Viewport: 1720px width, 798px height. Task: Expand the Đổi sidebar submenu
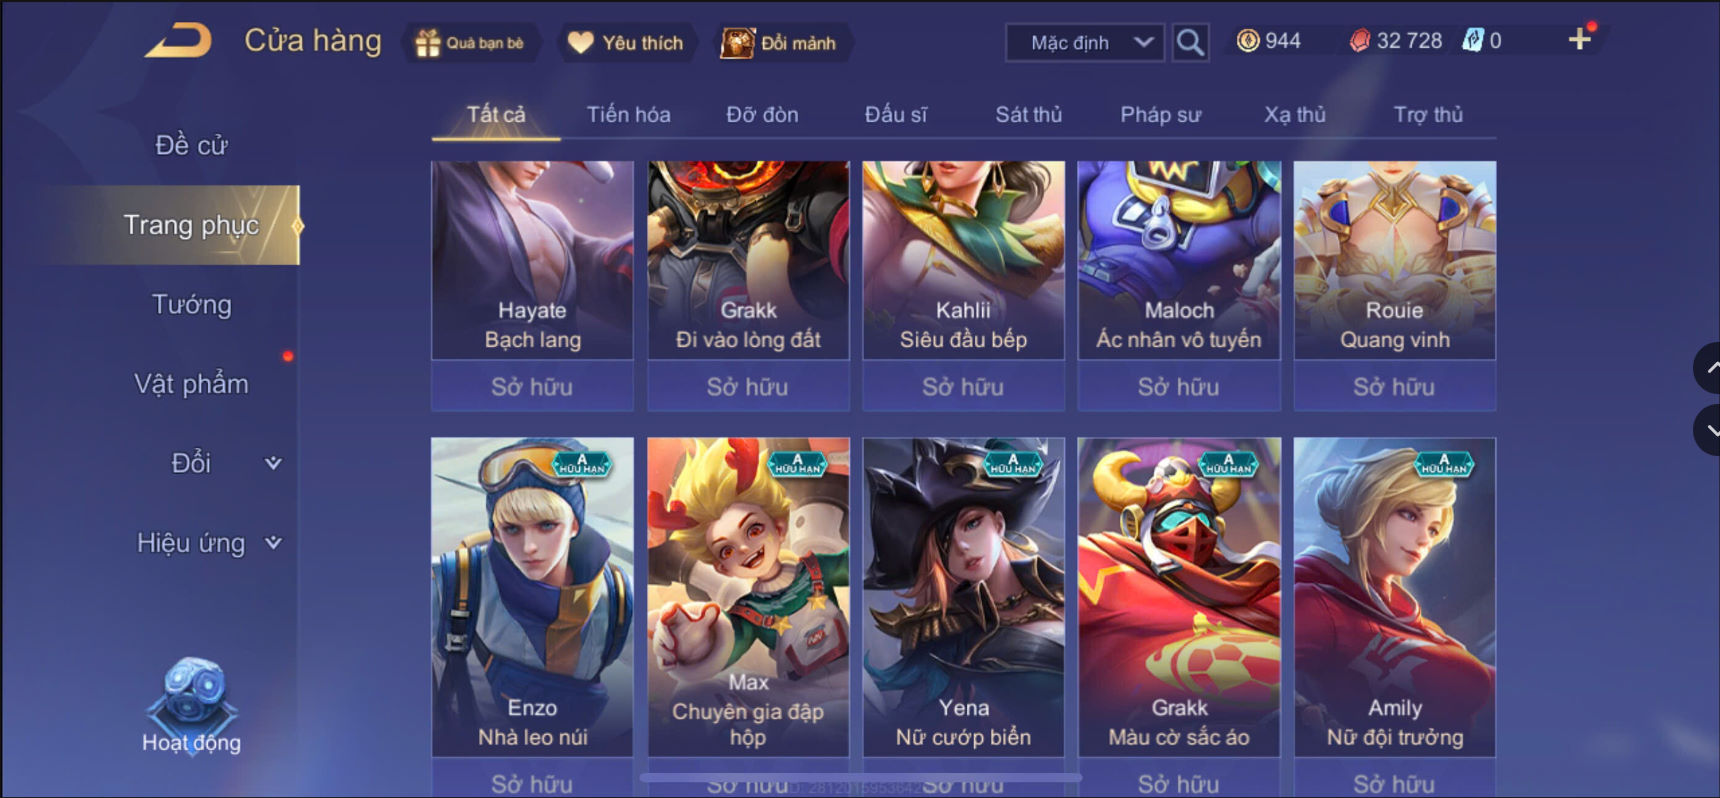[273, 463]
